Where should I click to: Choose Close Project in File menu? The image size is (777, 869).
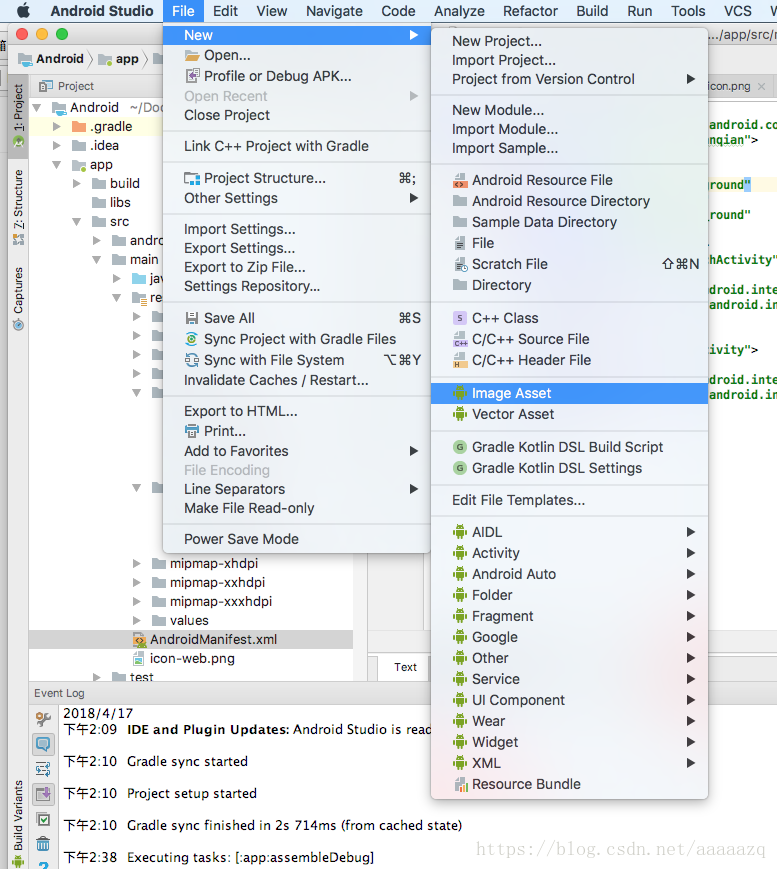297,115
